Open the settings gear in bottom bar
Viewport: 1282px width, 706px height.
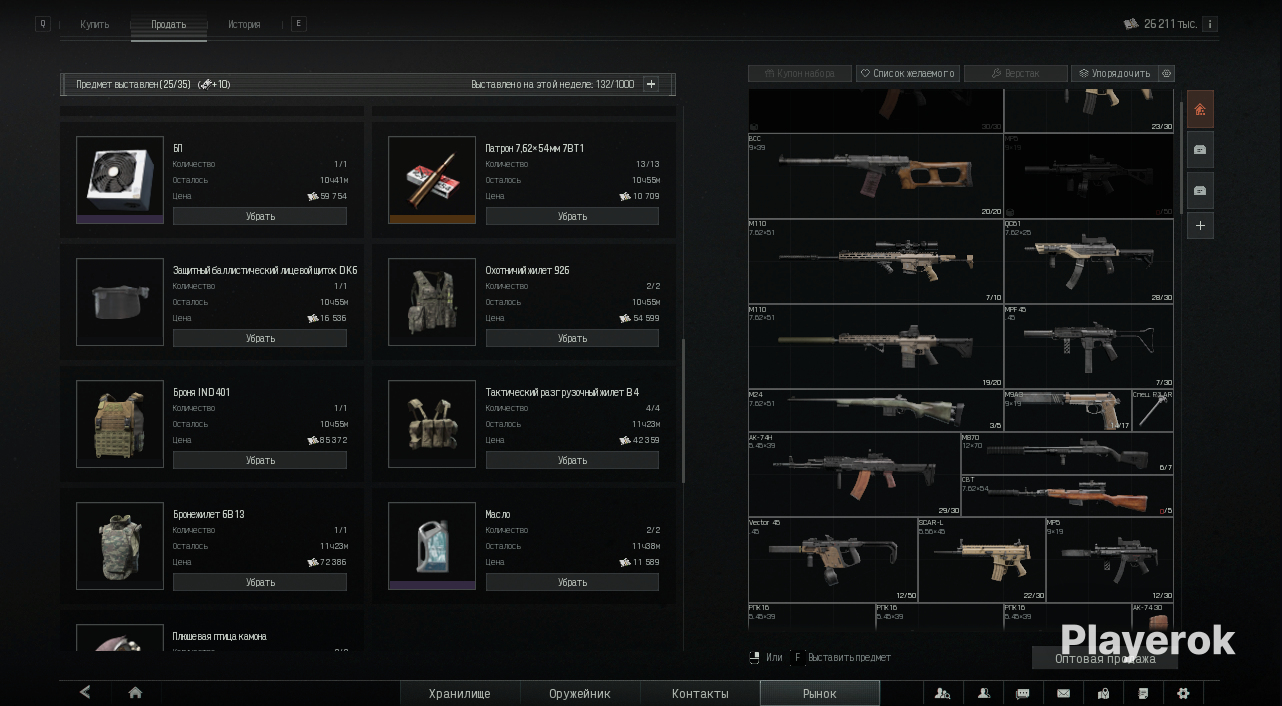tap(1183, 693)
